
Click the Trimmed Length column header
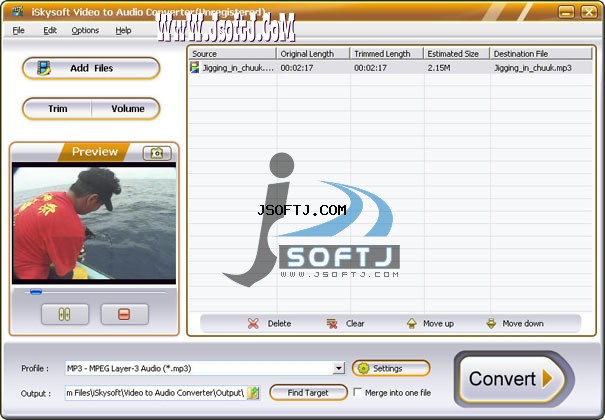pos(386,54)
